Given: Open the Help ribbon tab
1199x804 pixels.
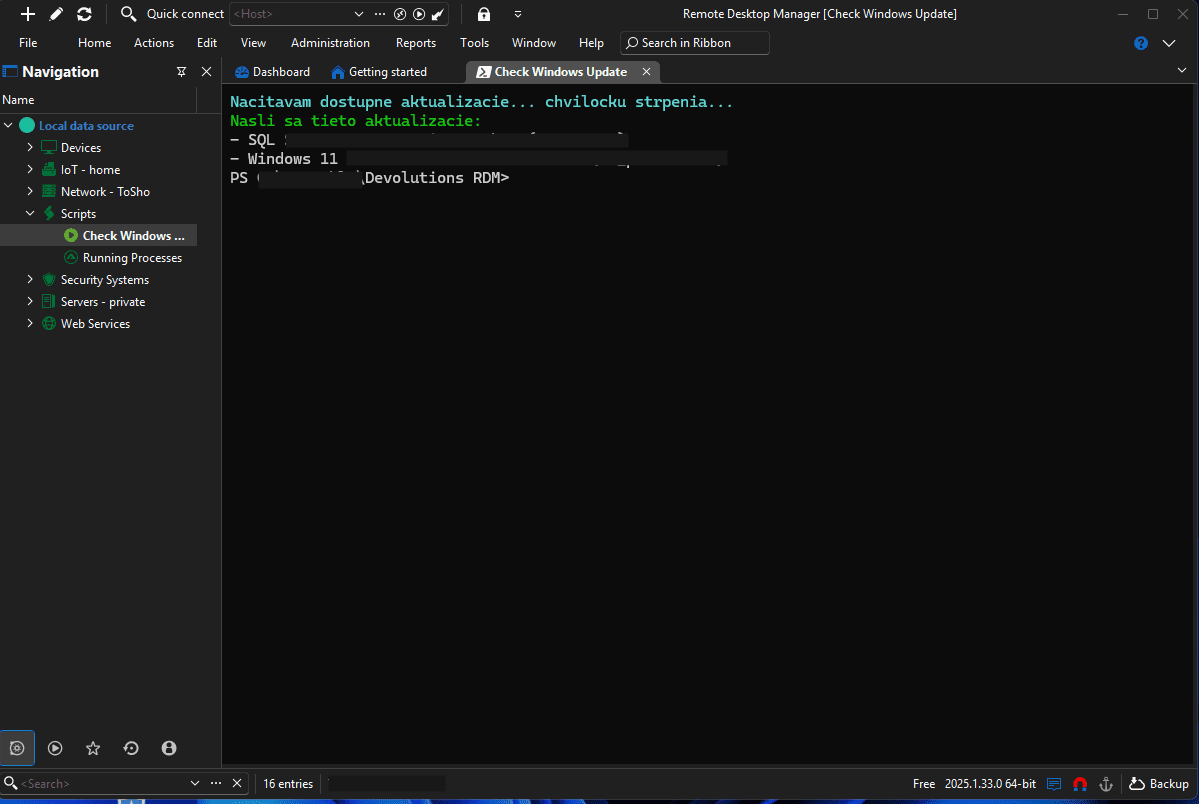Looking at the screenshot, I should pyautogui.click(x=591, y=43).
